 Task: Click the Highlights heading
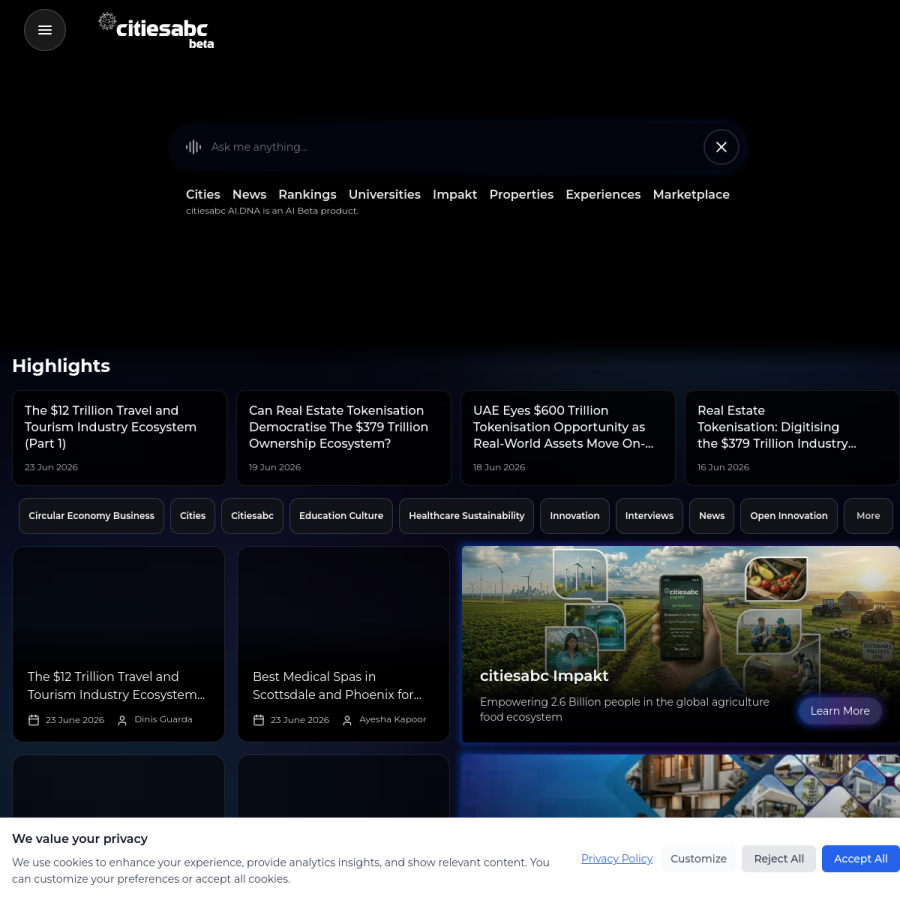(61, 366)
